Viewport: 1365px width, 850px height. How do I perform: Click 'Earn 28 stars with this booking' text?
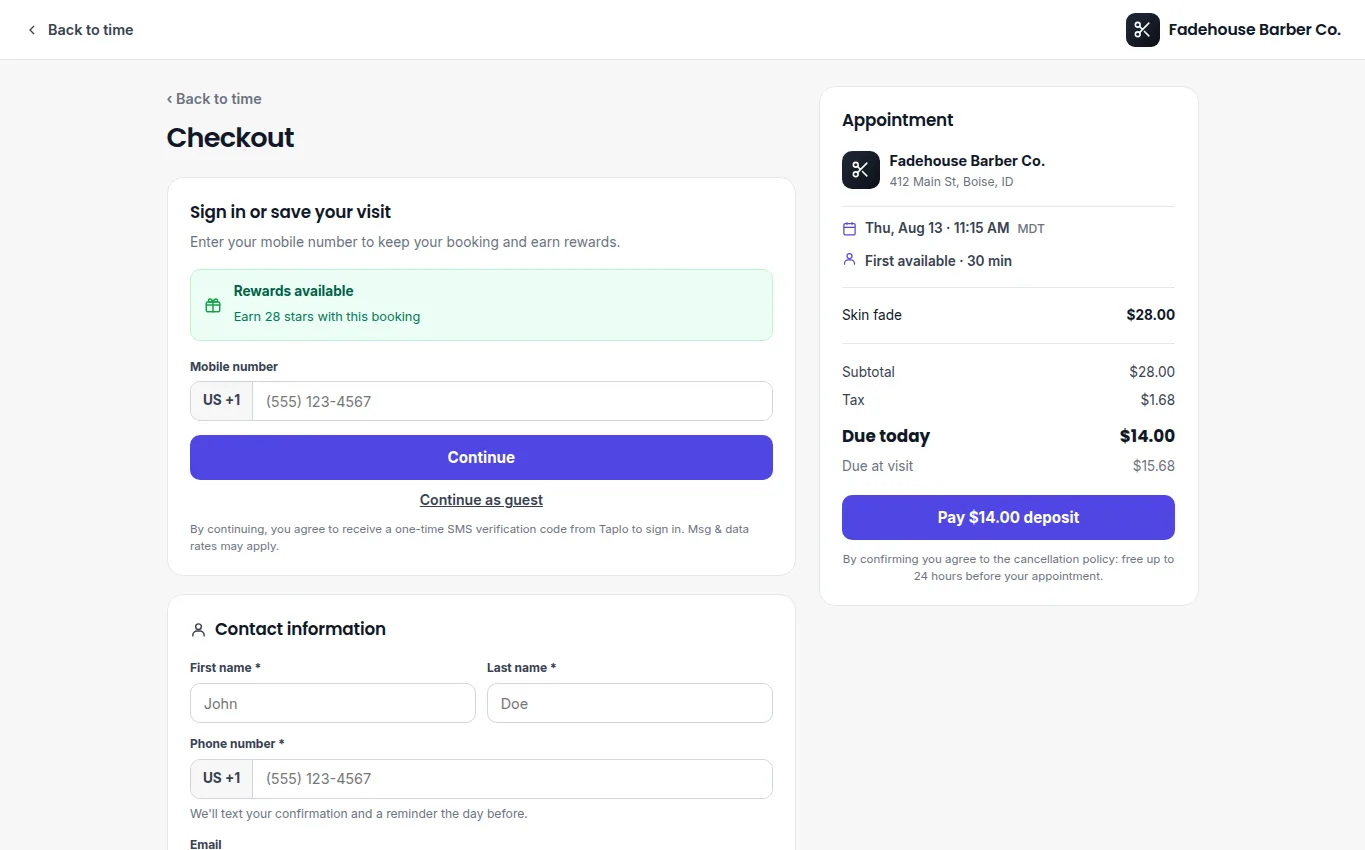327,317
